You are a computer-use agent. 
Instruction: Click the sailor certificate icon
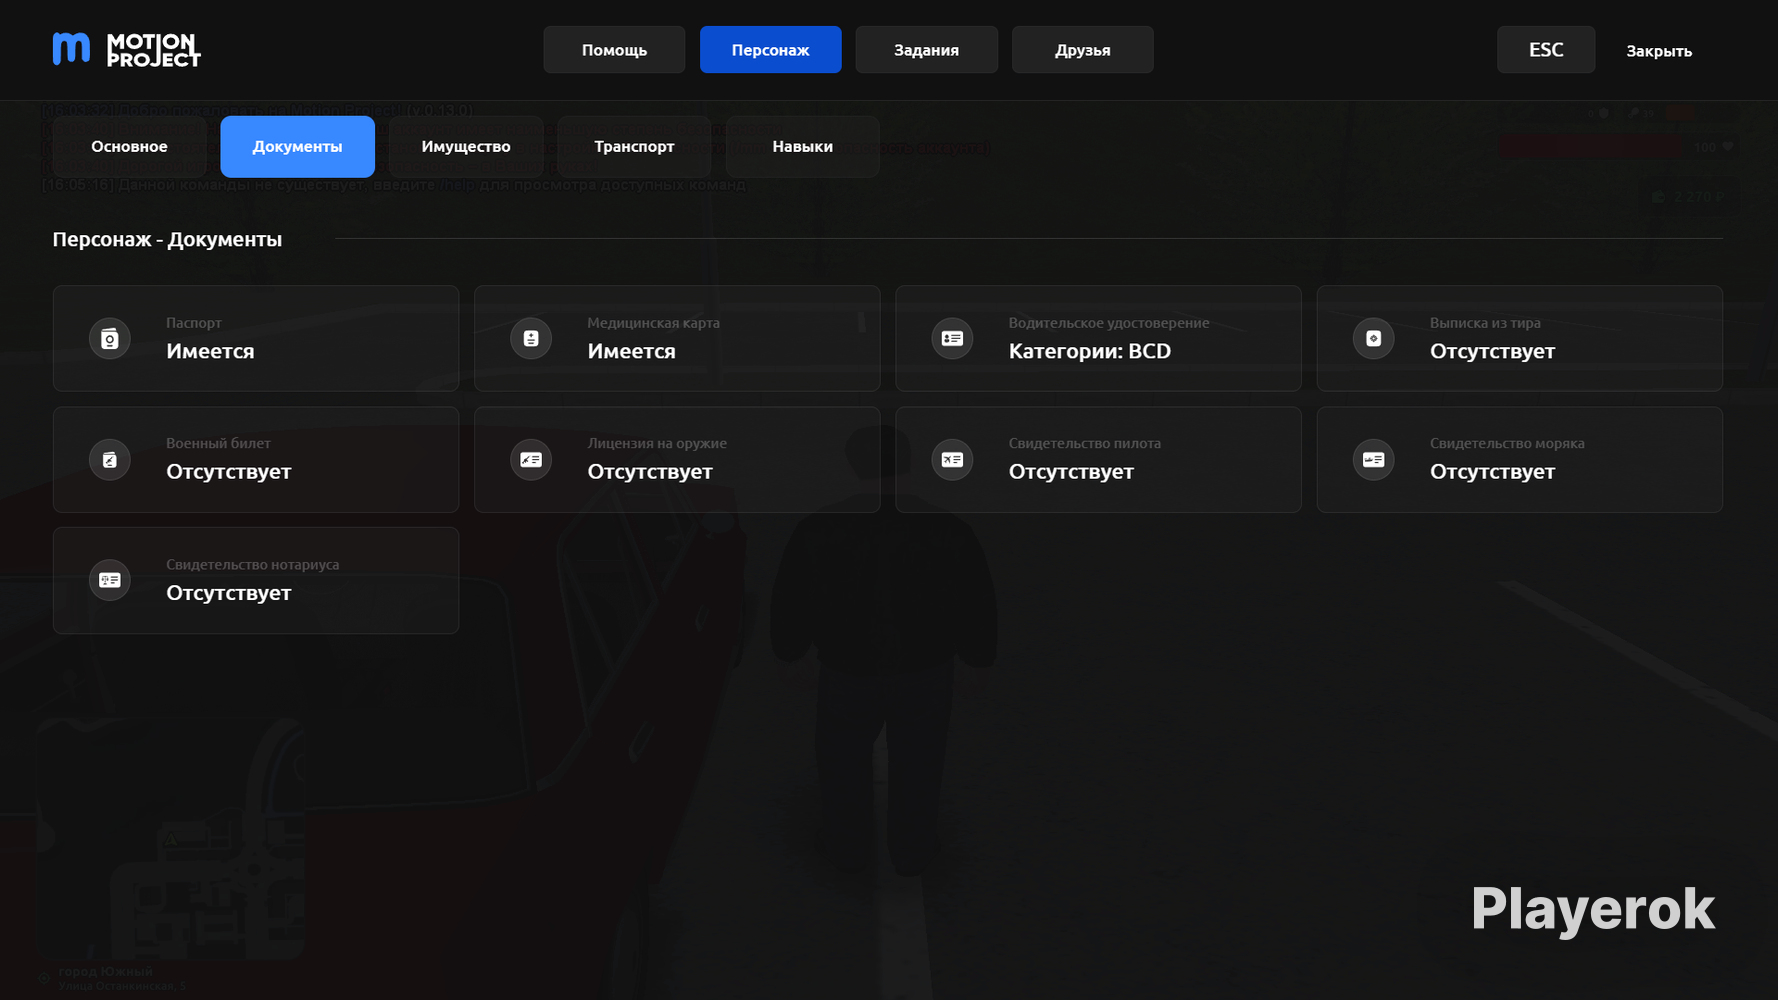tap(1373, 460)
